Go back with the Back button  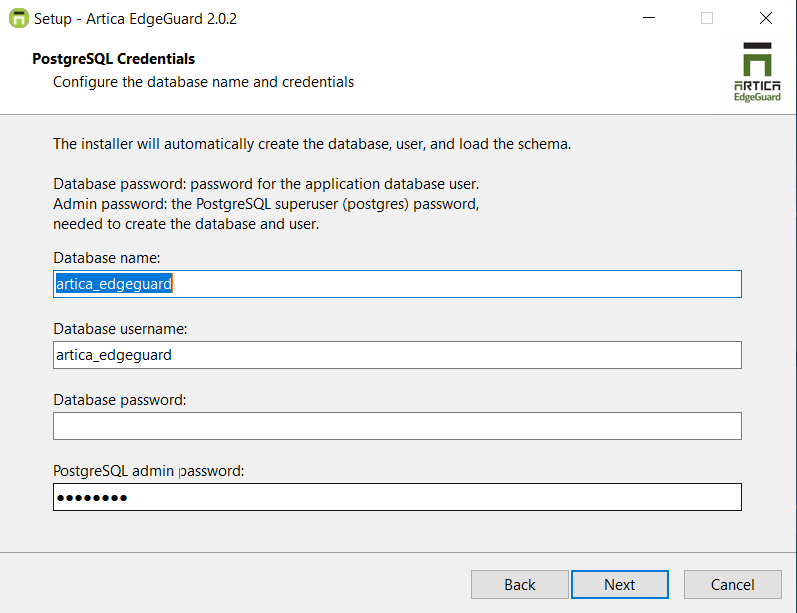pos(519,585)
